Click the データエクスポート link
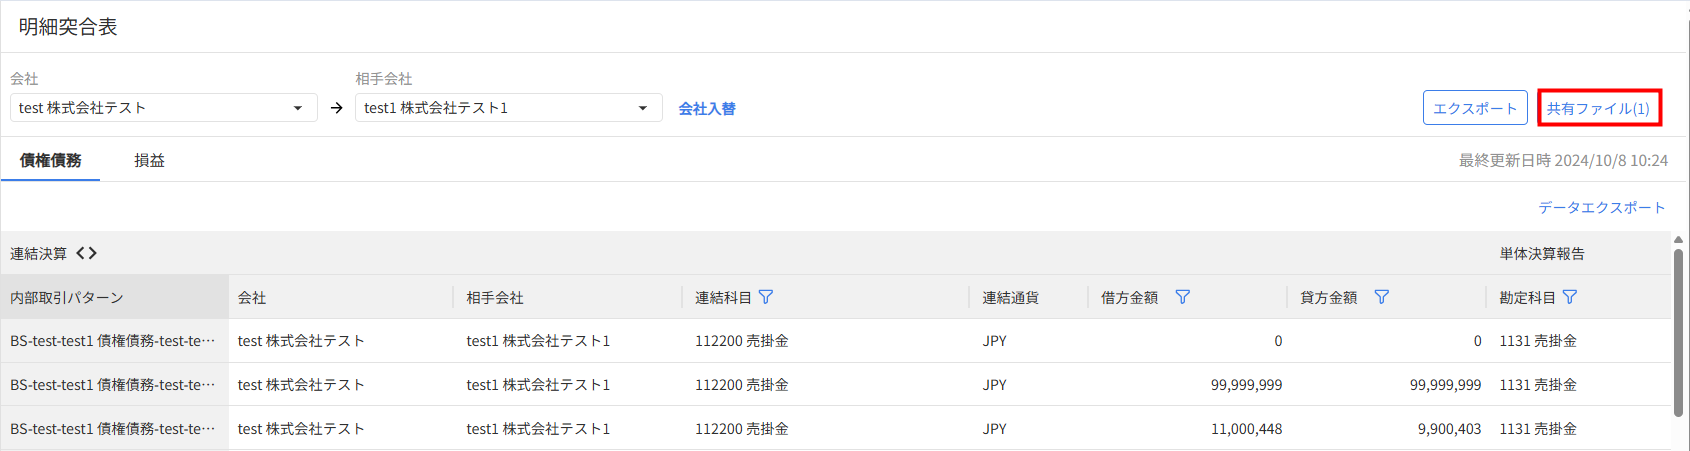The height and width of the screenshot is (451, 1690). tap(1601, 207)
